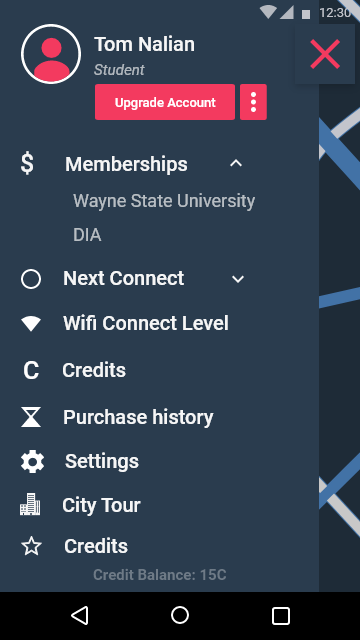Collapse the Memberships section chevron

(236, 164)
